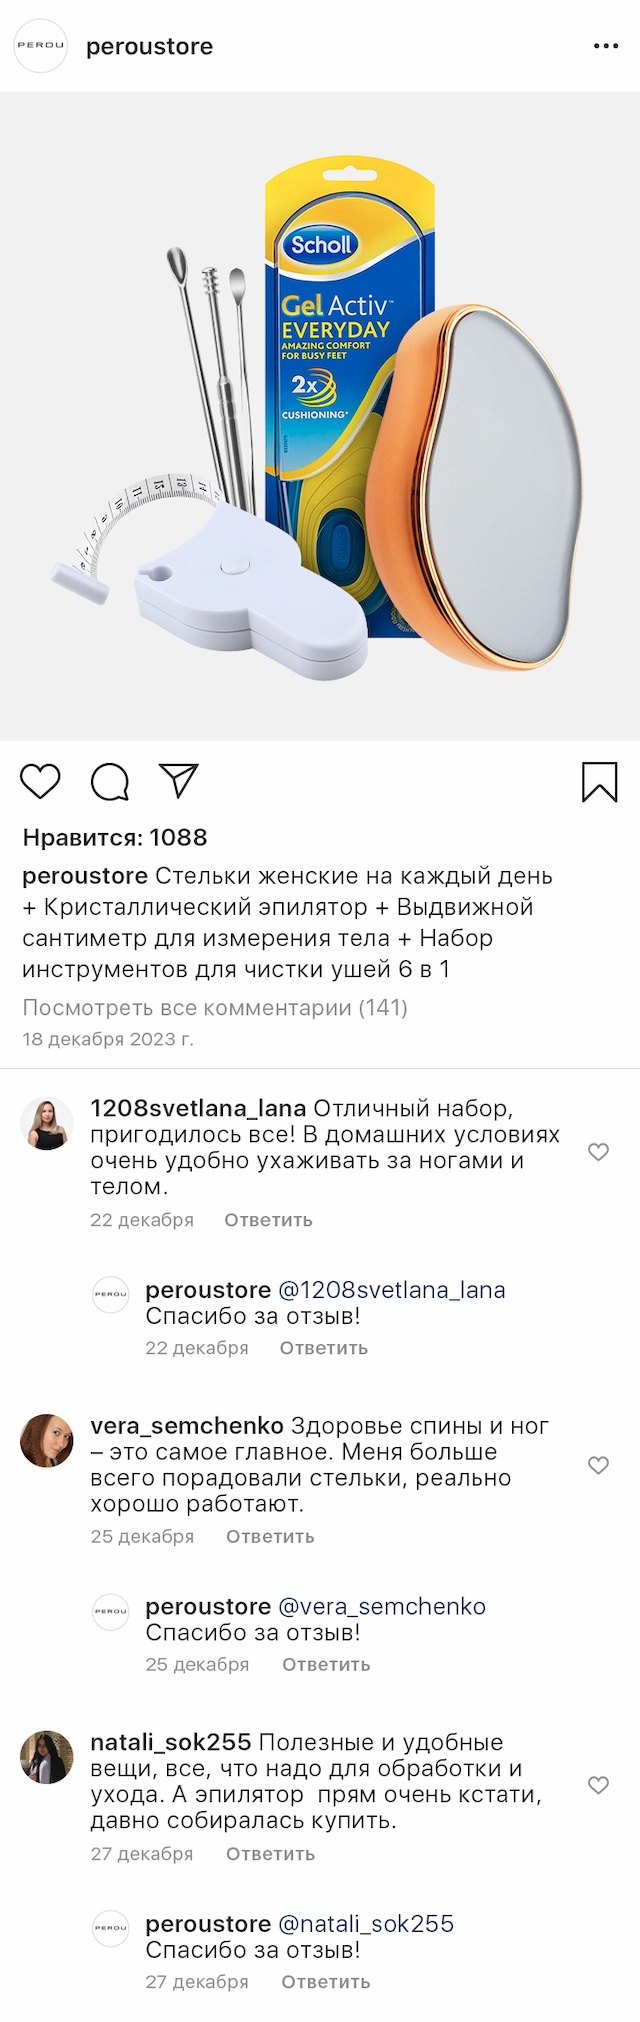Open comments via speech bubble icon
The image size is (640, 2022).
pos(110,782)
